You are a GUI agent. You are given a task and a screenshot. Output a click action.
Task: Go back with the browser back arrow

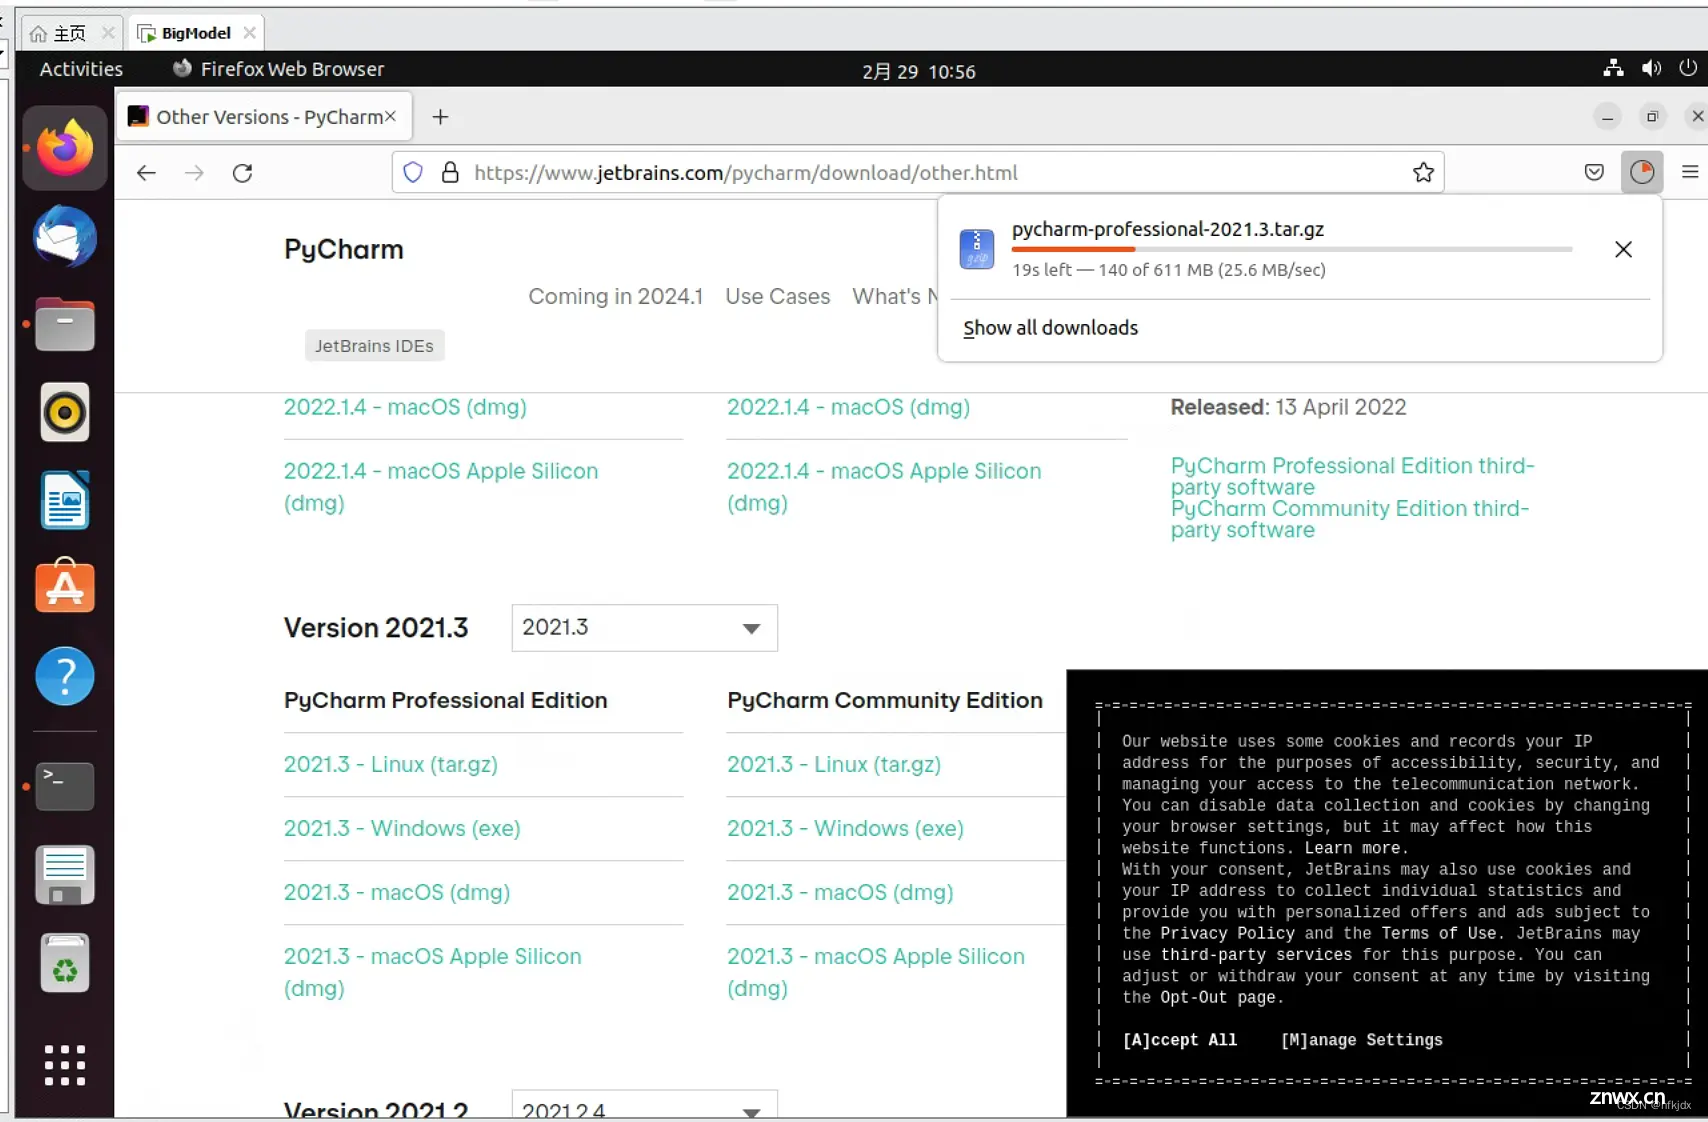tap(146, 173)
